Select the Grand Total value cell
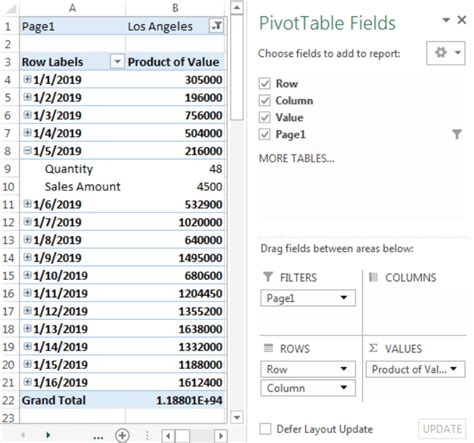 (175, 400)
